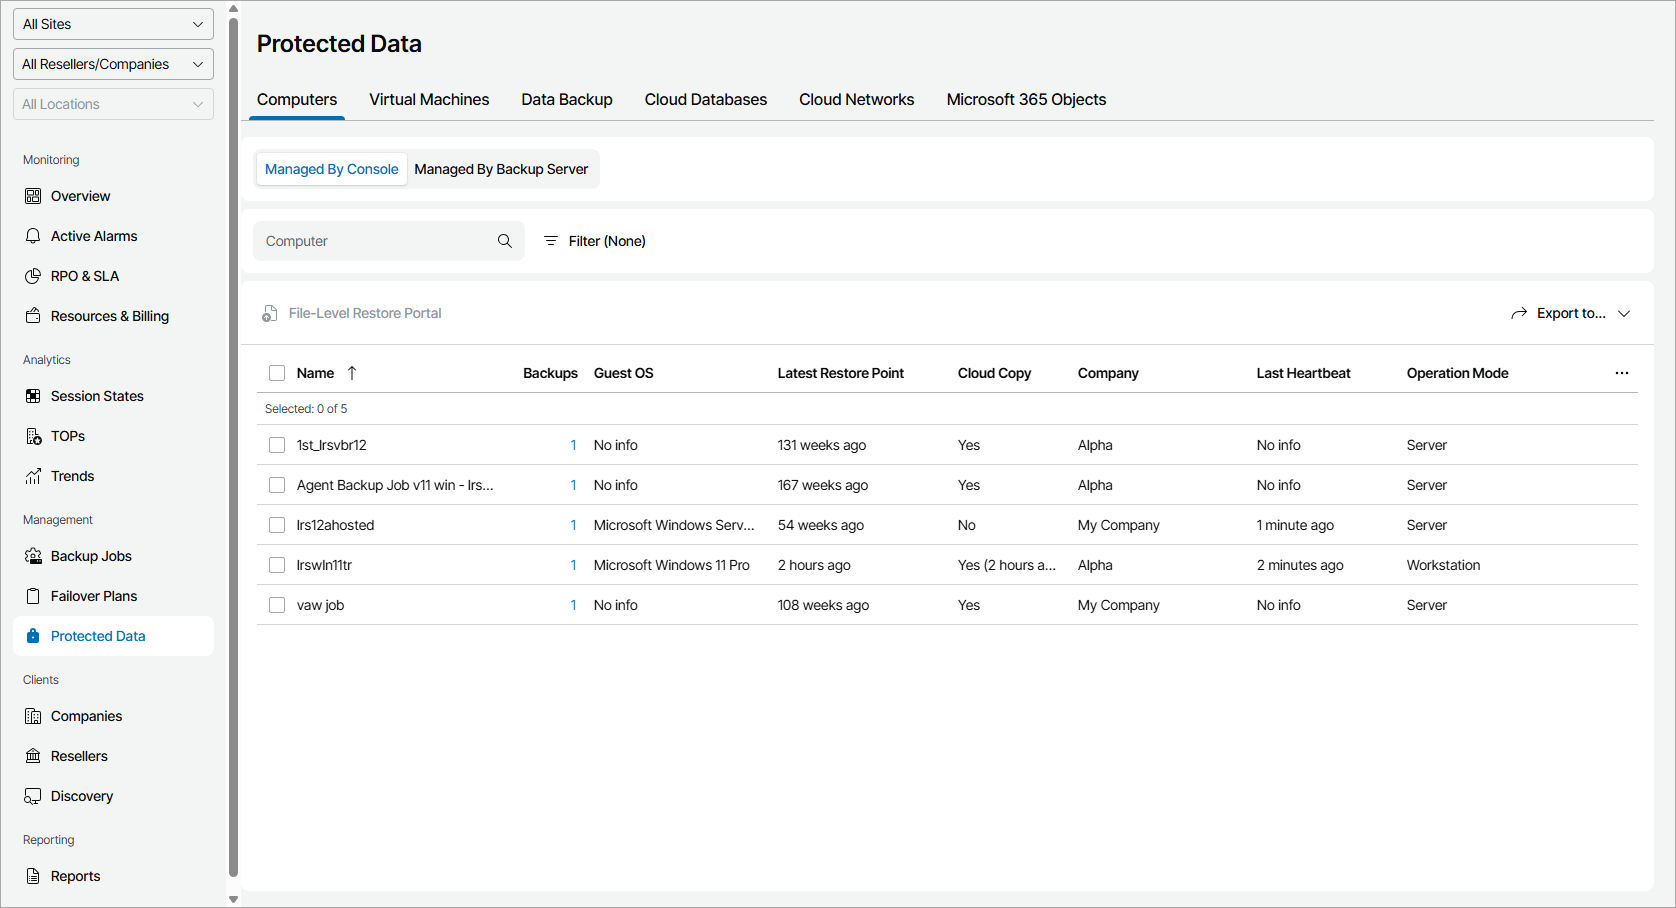Tick the checkbox for 1st_lrsvbr12
The image size is (1676, 908).
[x=277, y=445]
